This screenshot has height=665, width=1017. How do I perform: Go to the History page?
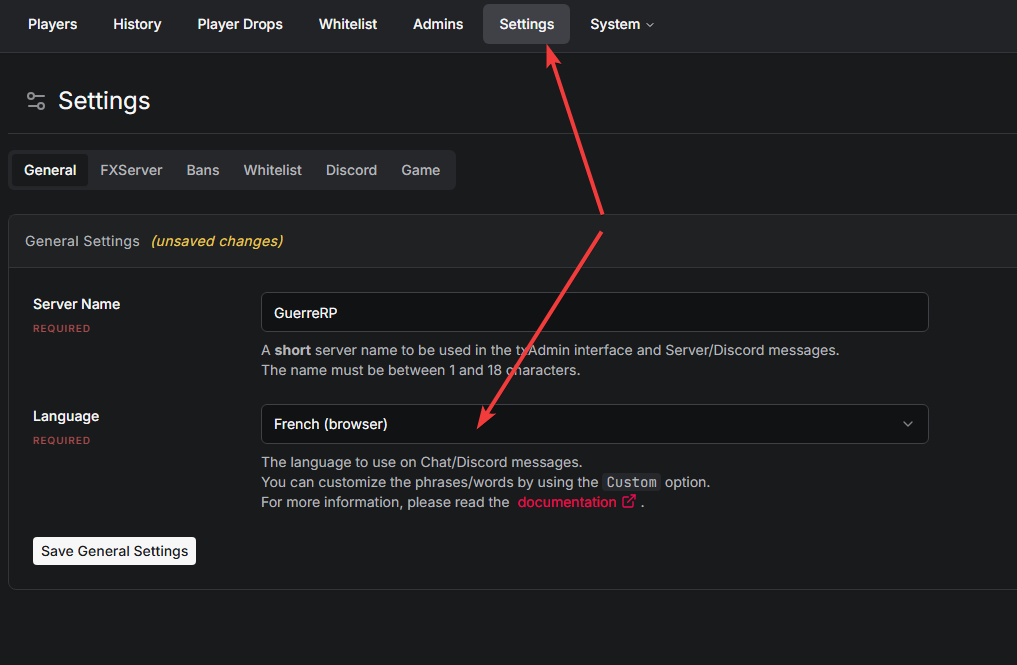point(137,24)
